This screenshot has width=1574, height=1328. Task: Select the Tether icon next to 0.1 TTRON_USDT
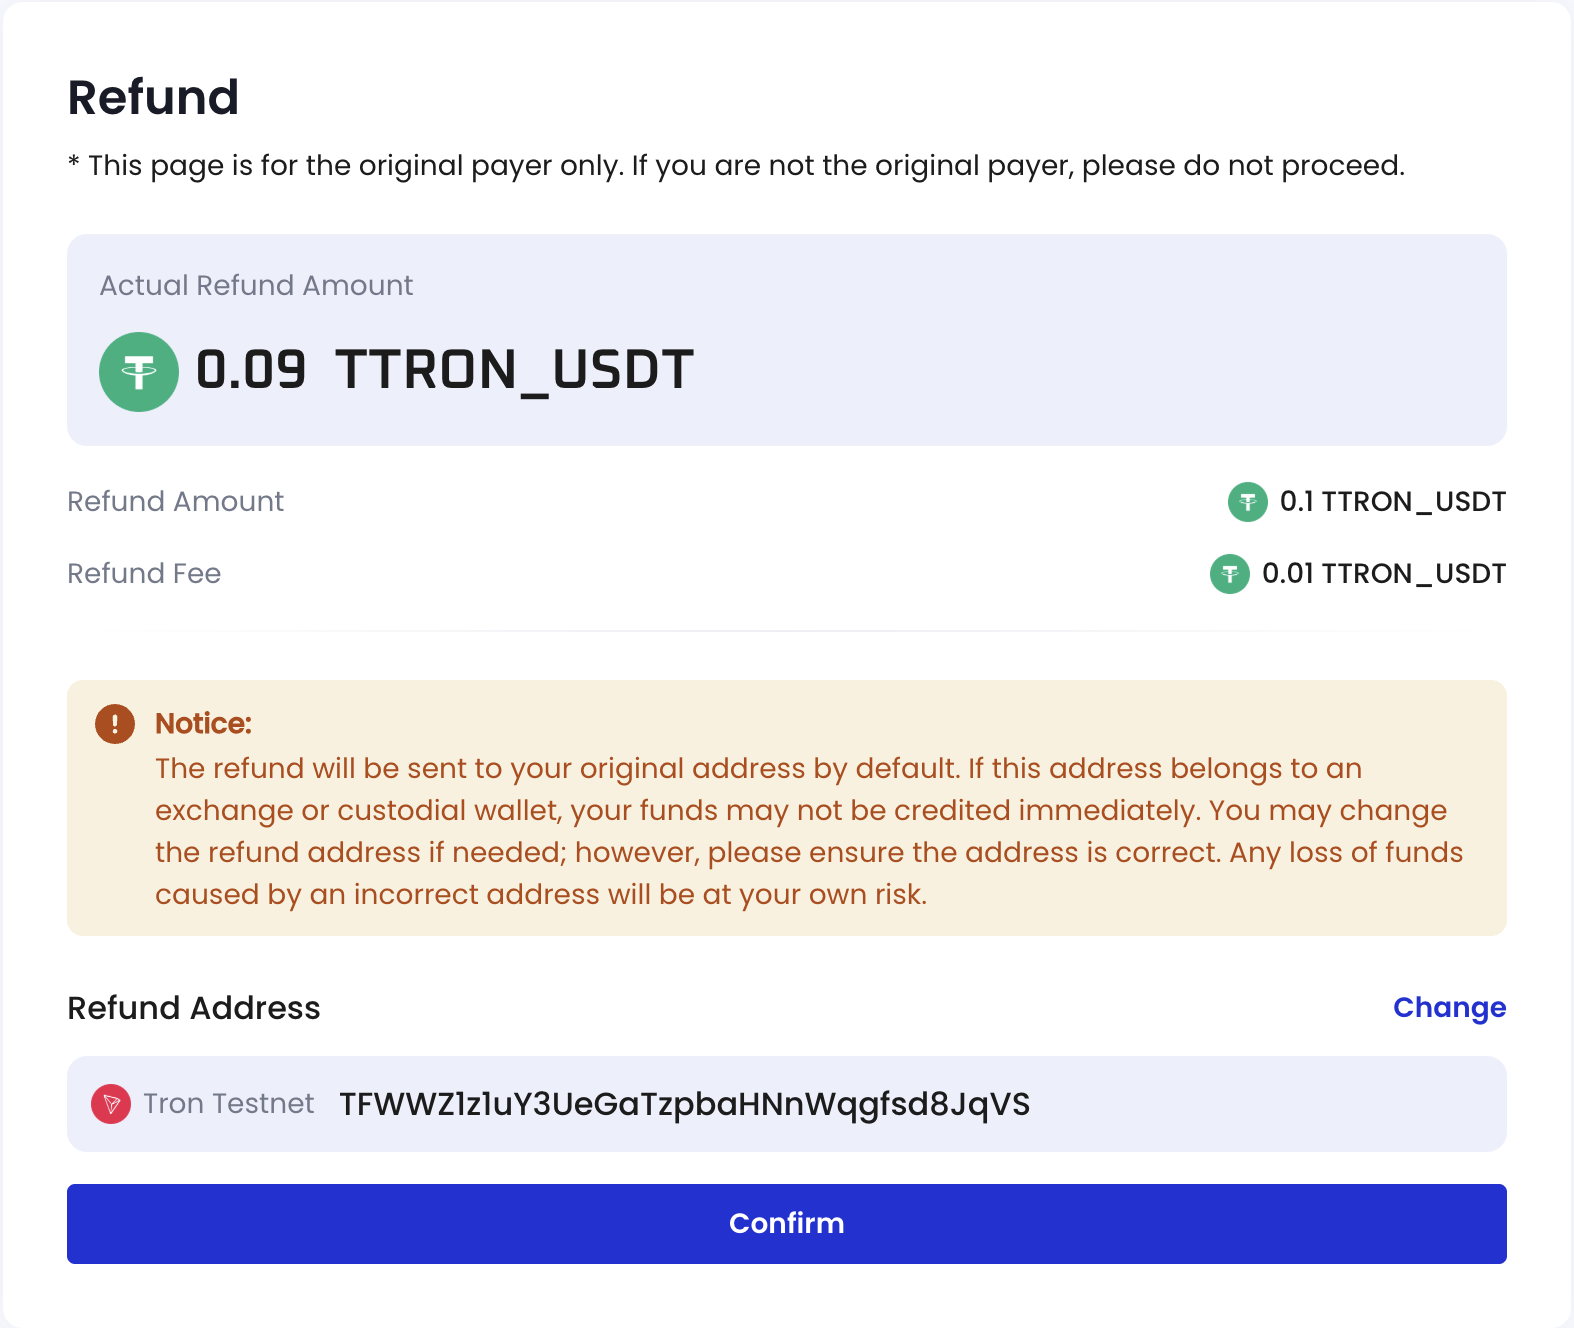click(x=1246, y=502)
